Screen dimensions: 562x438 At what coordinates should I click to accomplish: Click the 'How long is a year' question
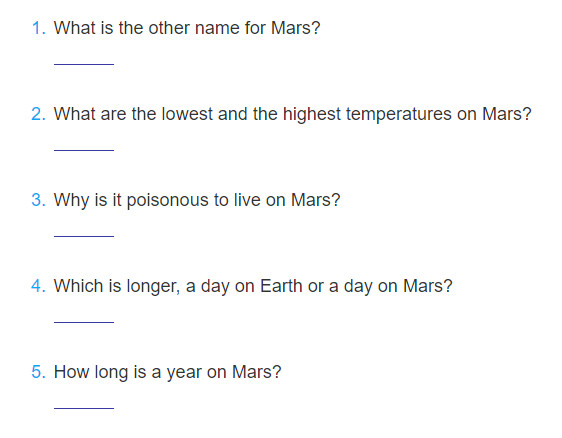point(167,373)
